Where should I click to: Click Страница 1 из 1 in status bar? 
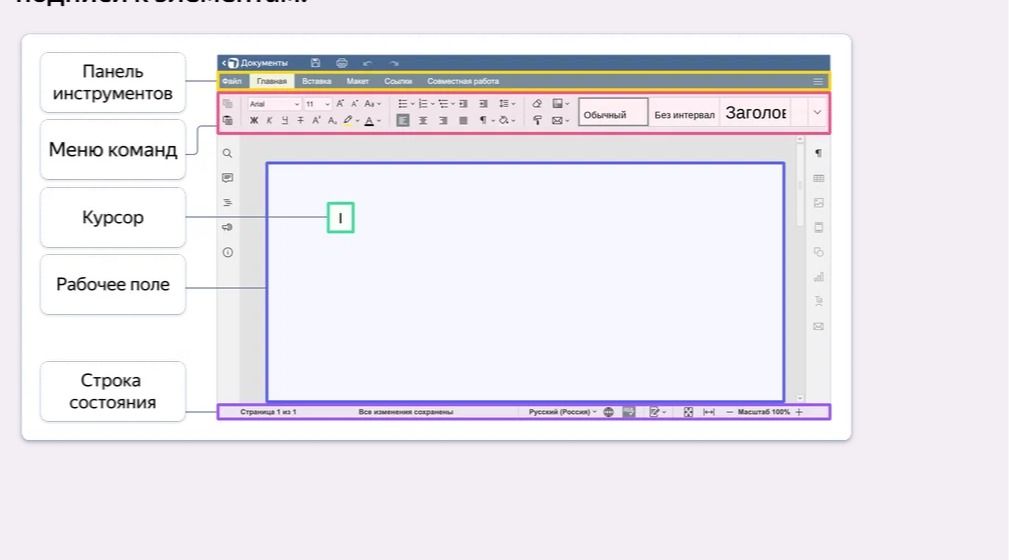[268, 412]
